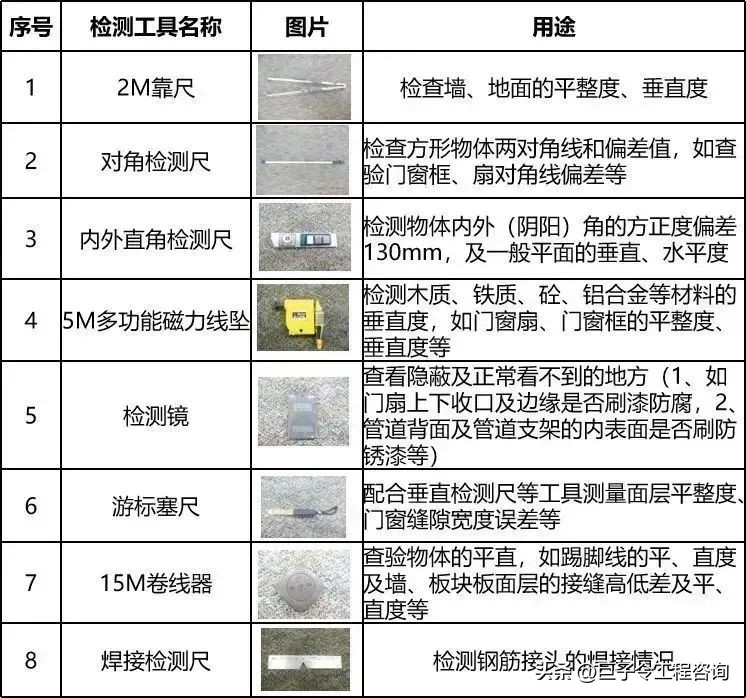This screenshot has height=698, width=746.
Task: Click the name cell 5M多功能磁力线坠
Action: tap(156, 320)
